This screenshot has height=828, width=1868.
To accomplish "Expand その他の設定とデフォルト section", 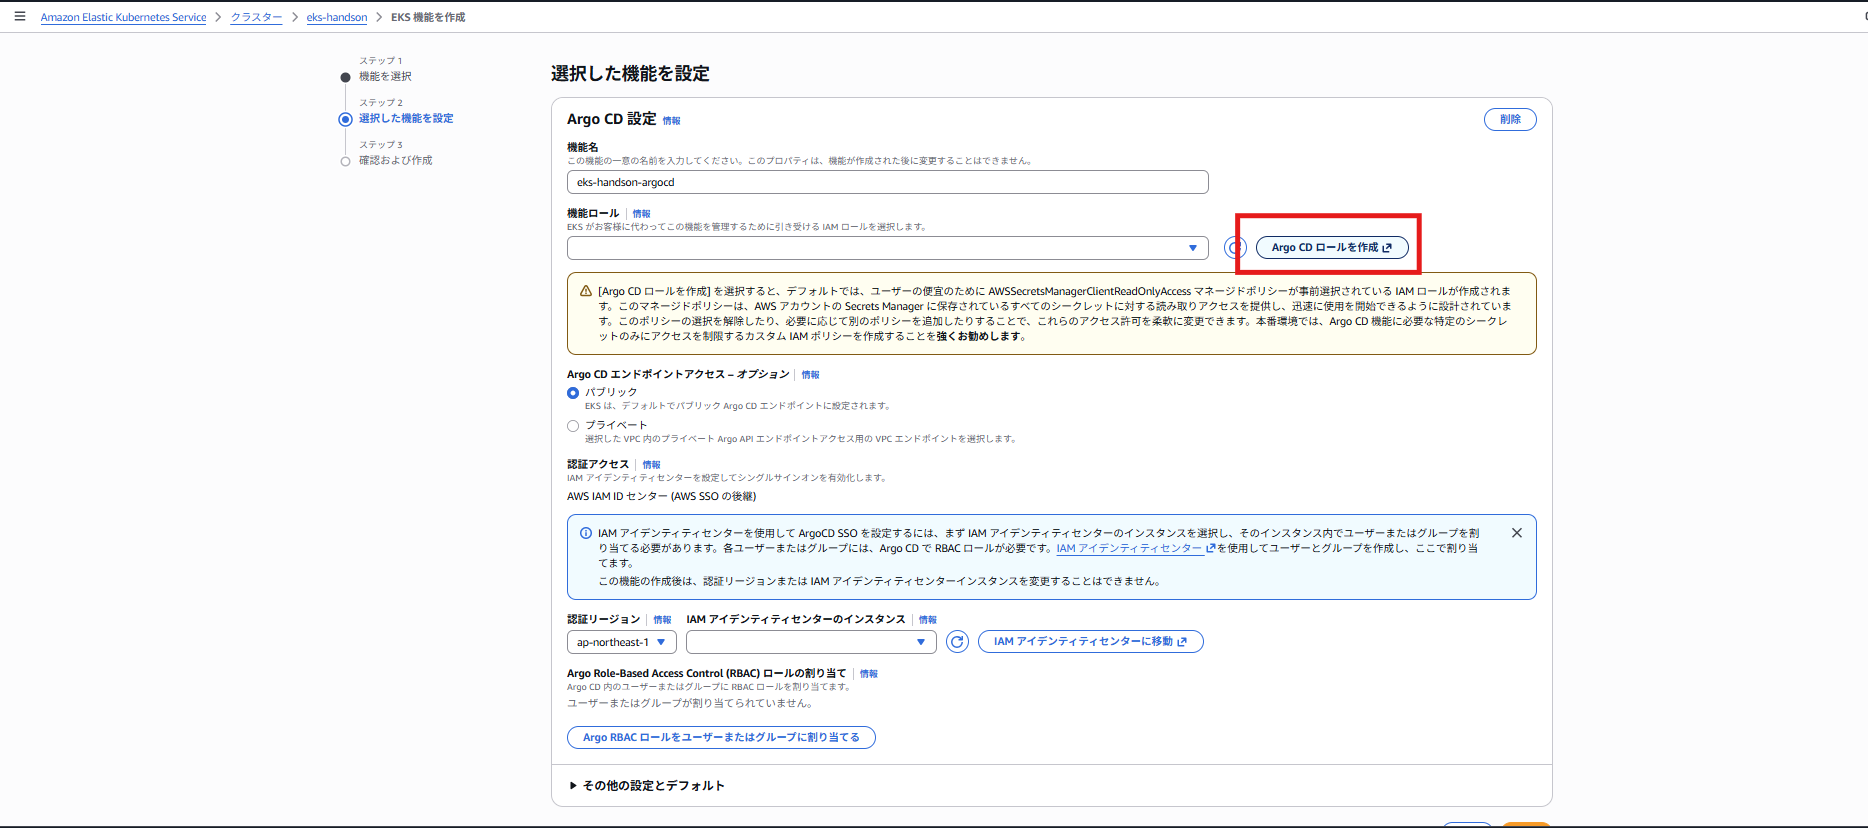I will click(647, 786).
